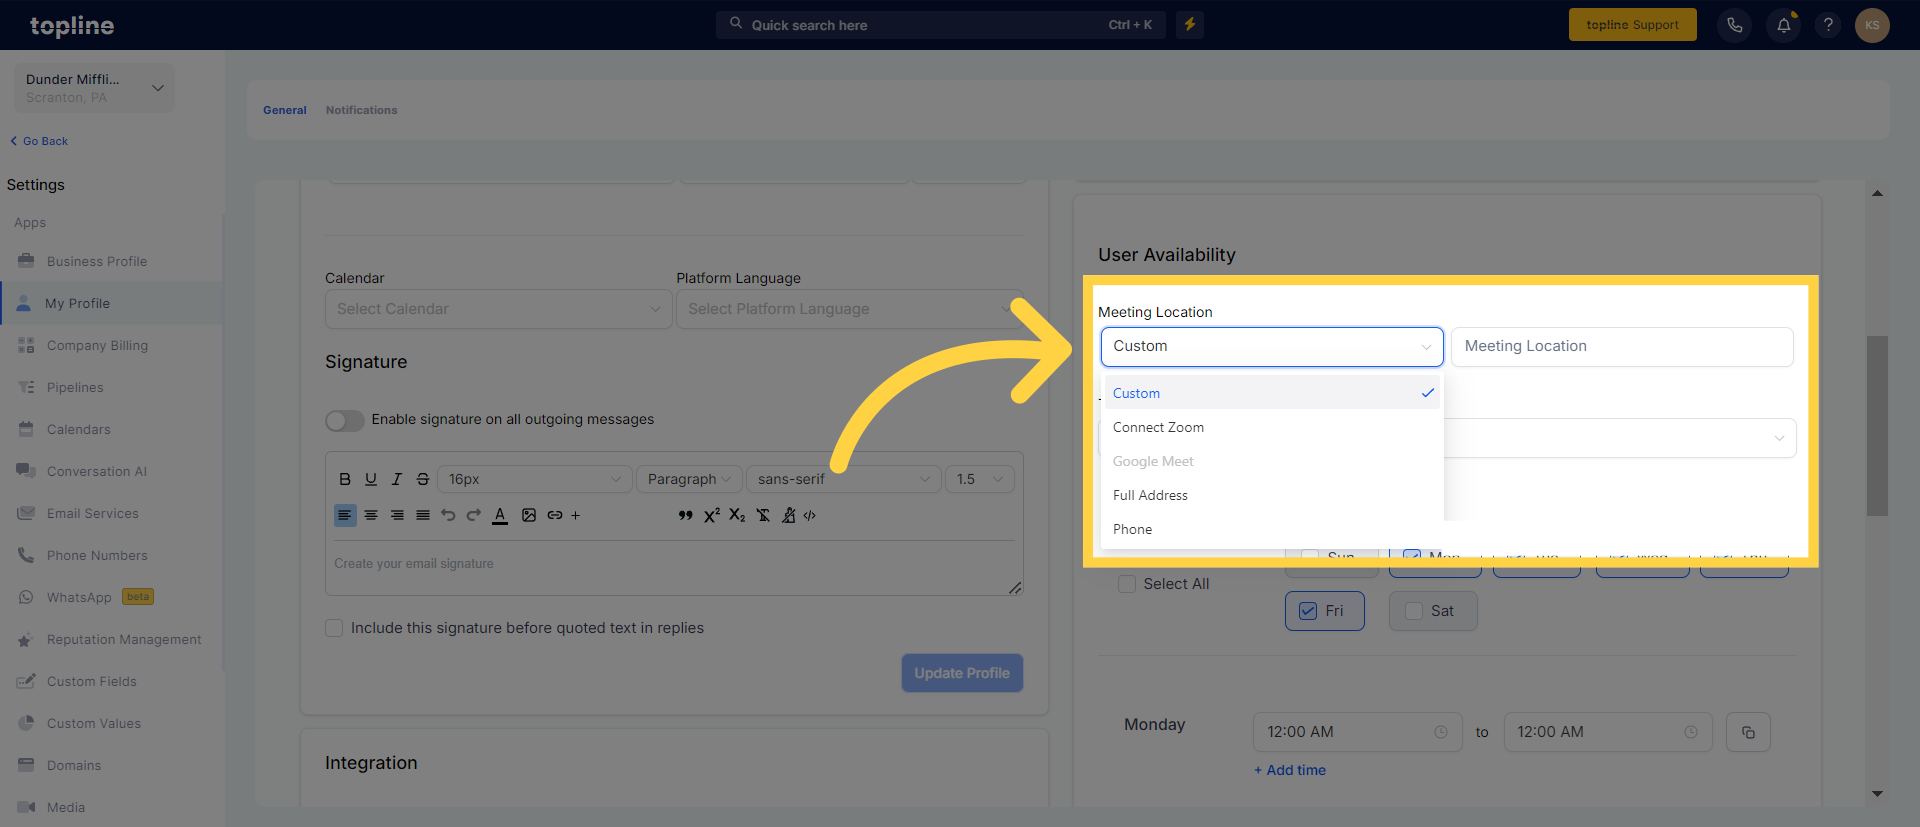This screenshot has width=1920, height=827.
Task: Click quick search field
Action: (941, 25)
